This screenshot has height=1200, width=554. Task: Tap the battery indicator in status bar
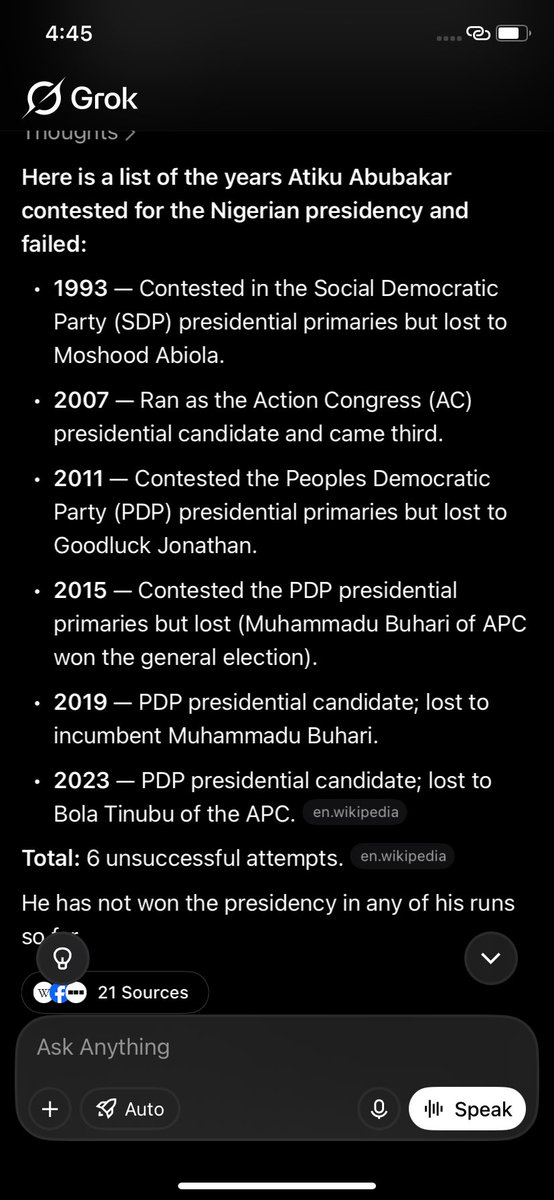point(512,34)
